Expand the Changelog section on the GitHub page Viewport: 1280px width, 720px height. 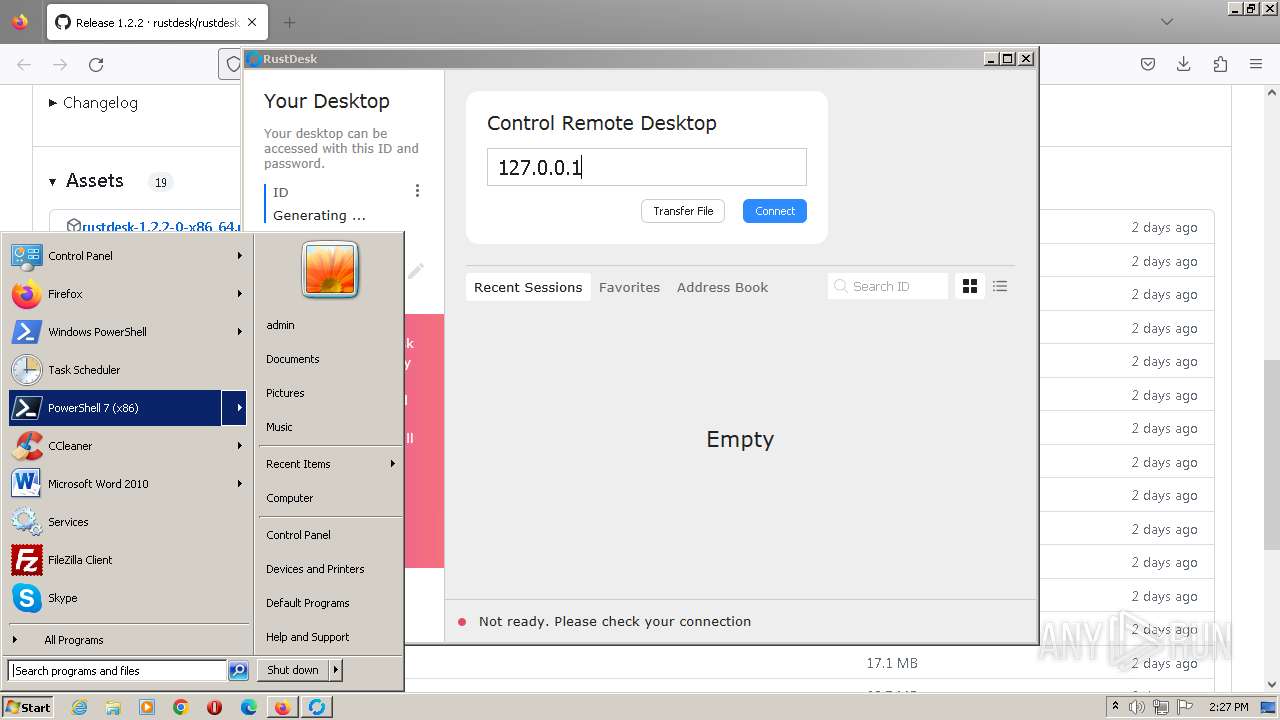[x=93, y=103]
